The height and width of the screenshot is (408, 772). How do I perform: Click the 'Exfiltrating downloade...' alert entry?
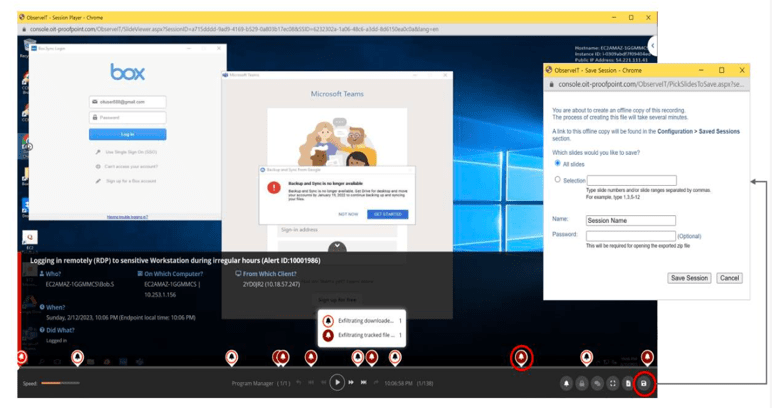click(362, 321)
